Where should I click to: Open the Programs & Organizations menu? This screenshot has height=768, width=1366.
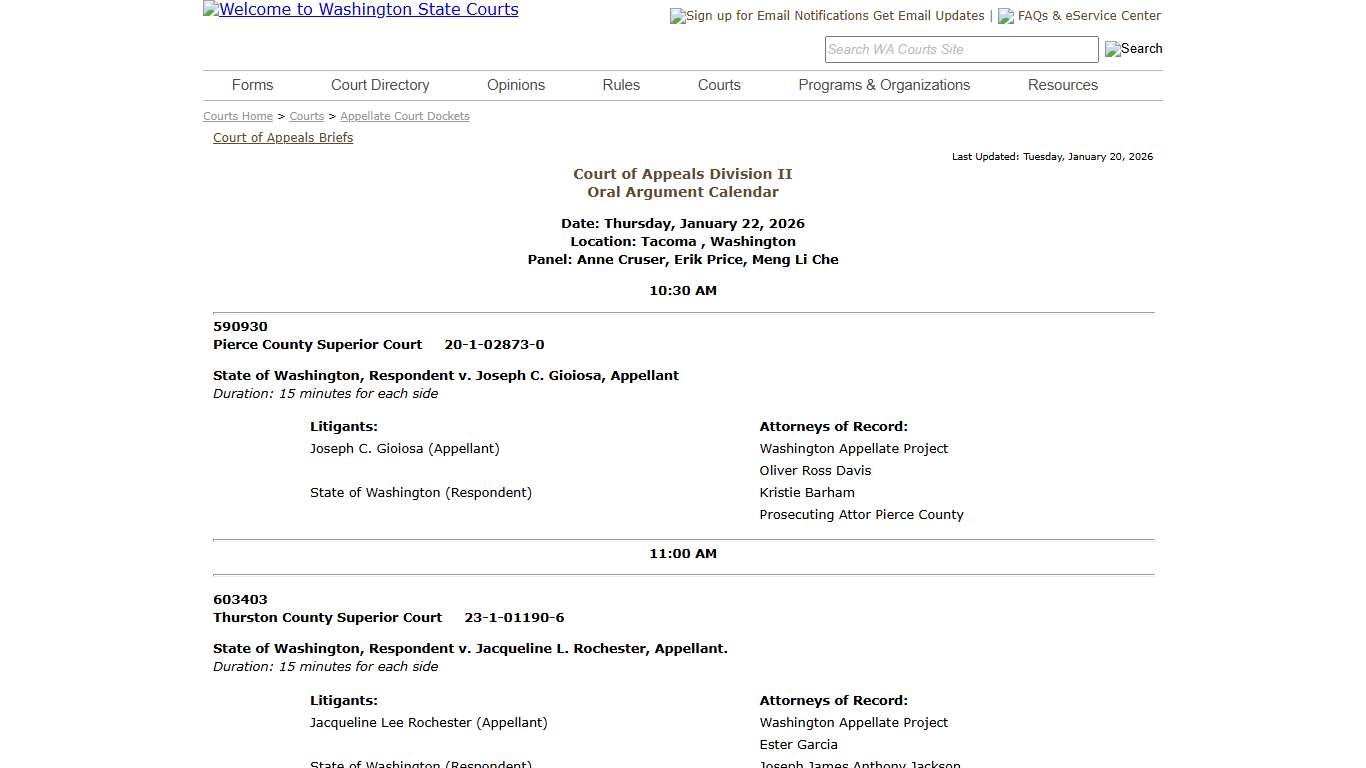coord(884,85)
